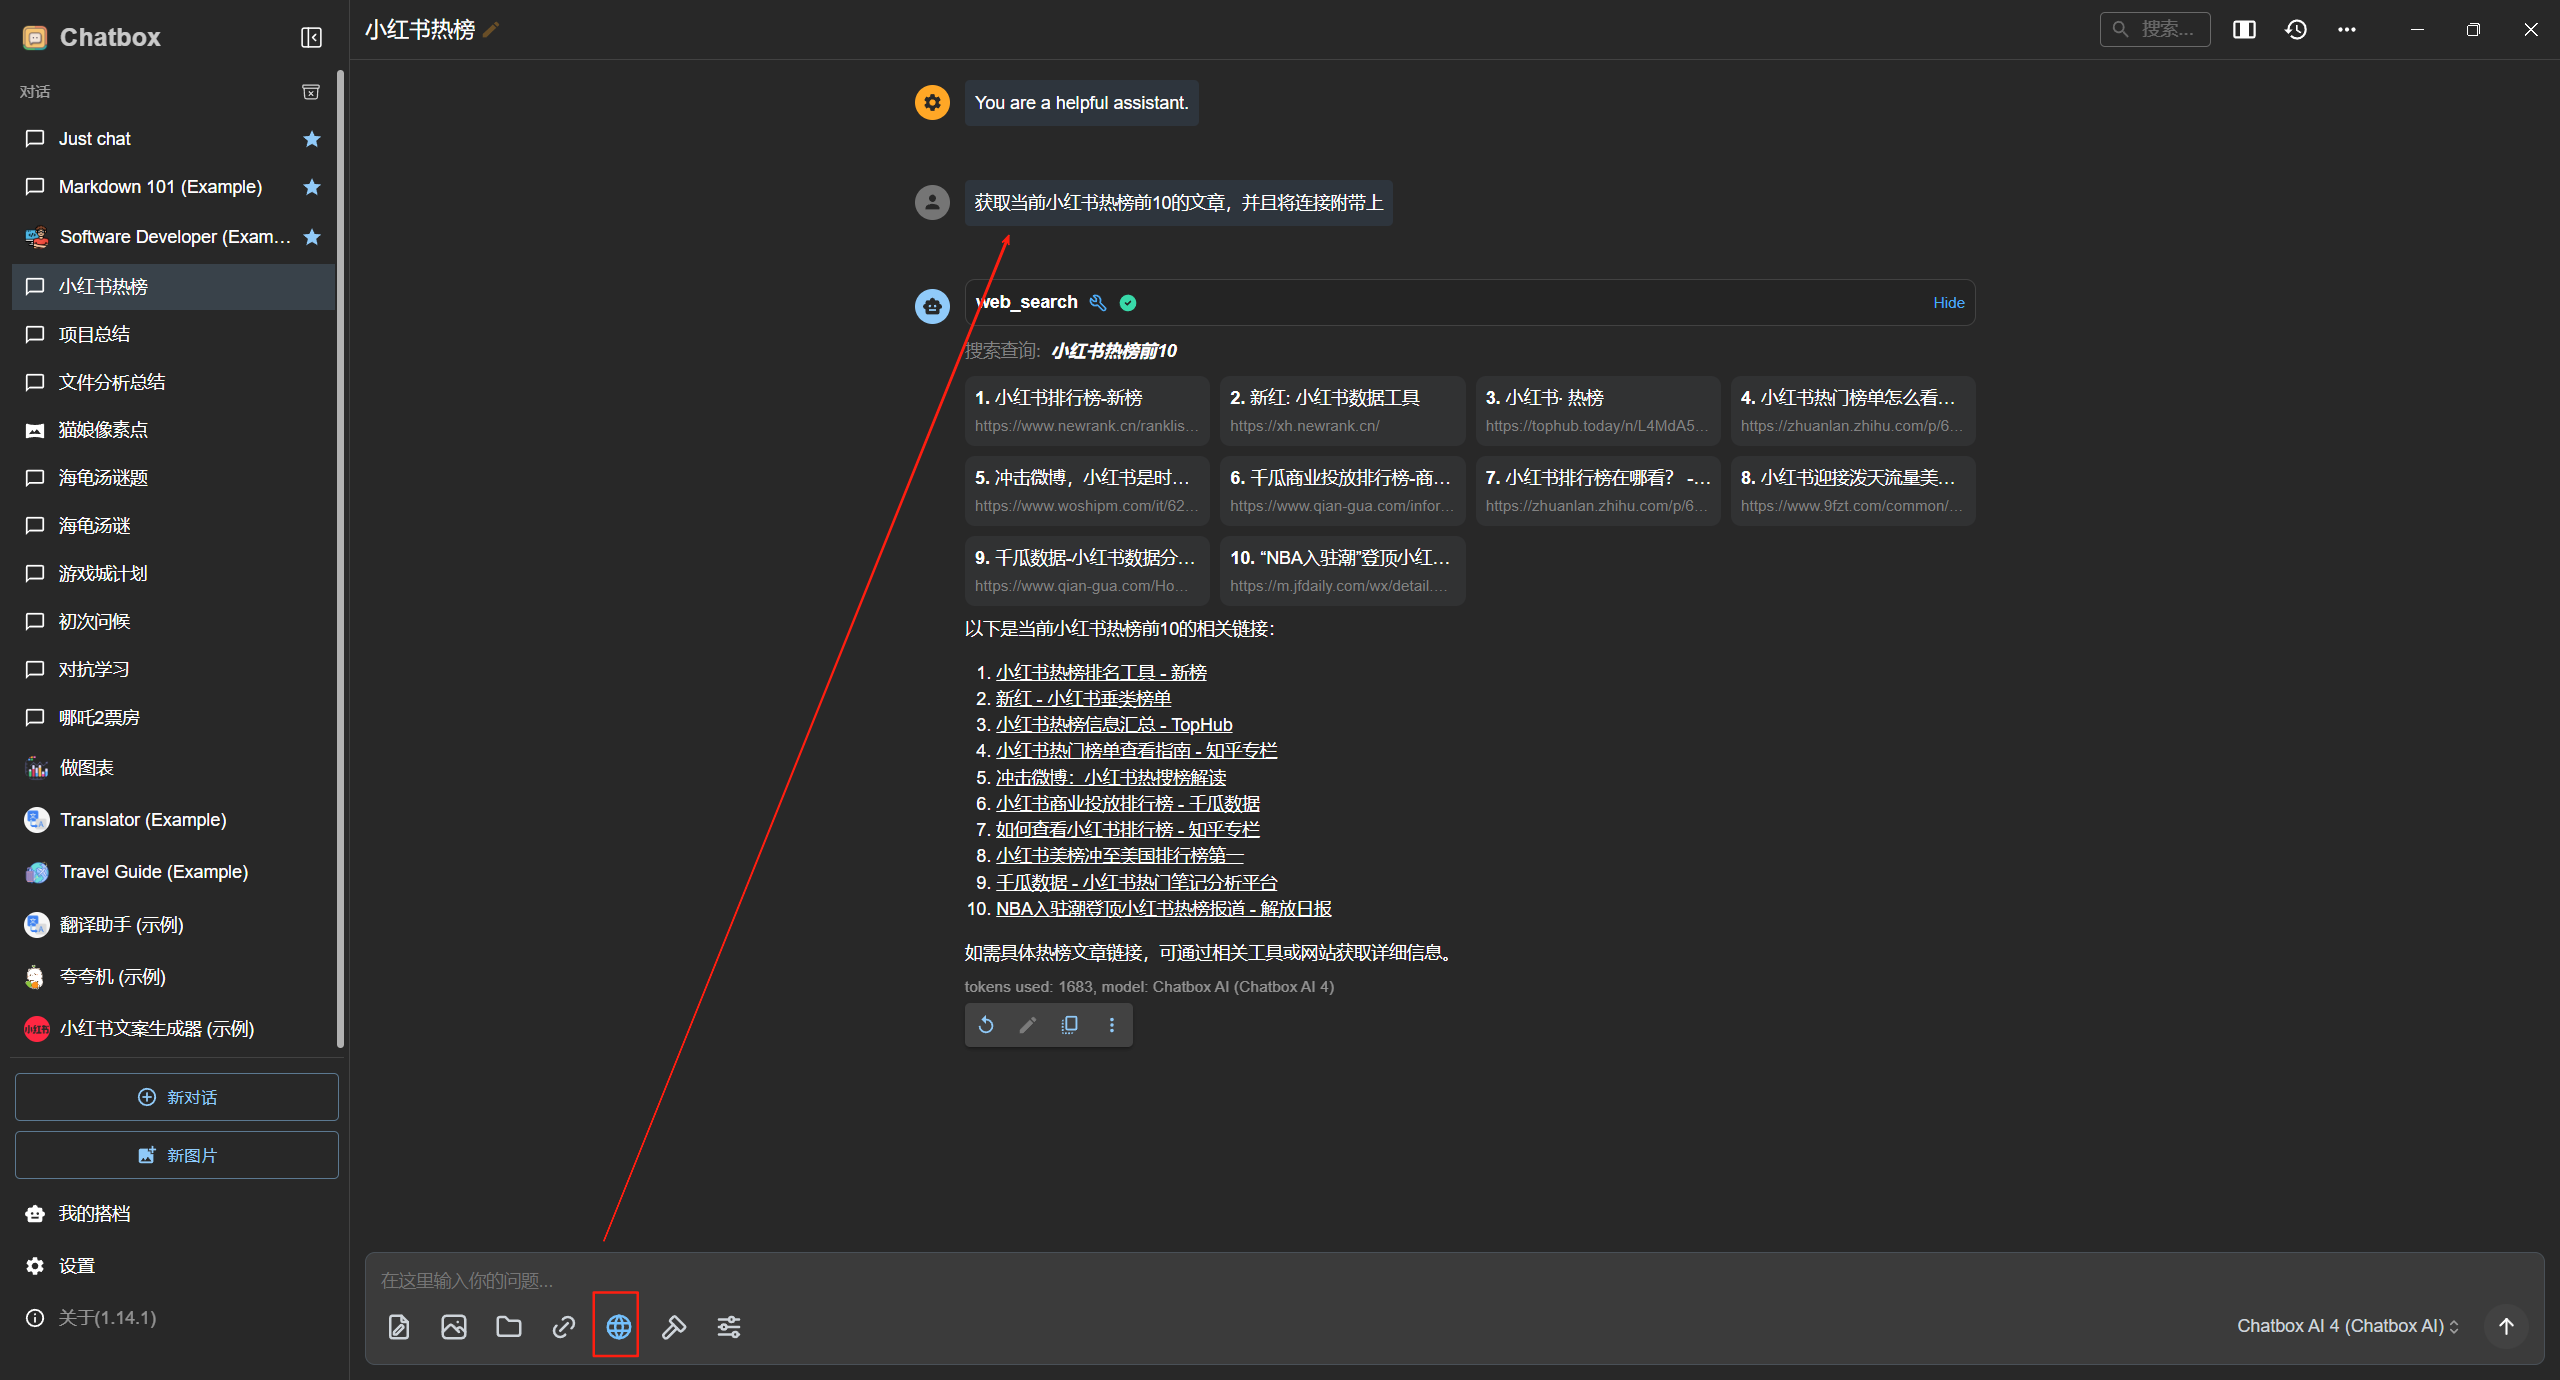
Task: Select the 海龟汤谜题 conversation
Action: 174,478
